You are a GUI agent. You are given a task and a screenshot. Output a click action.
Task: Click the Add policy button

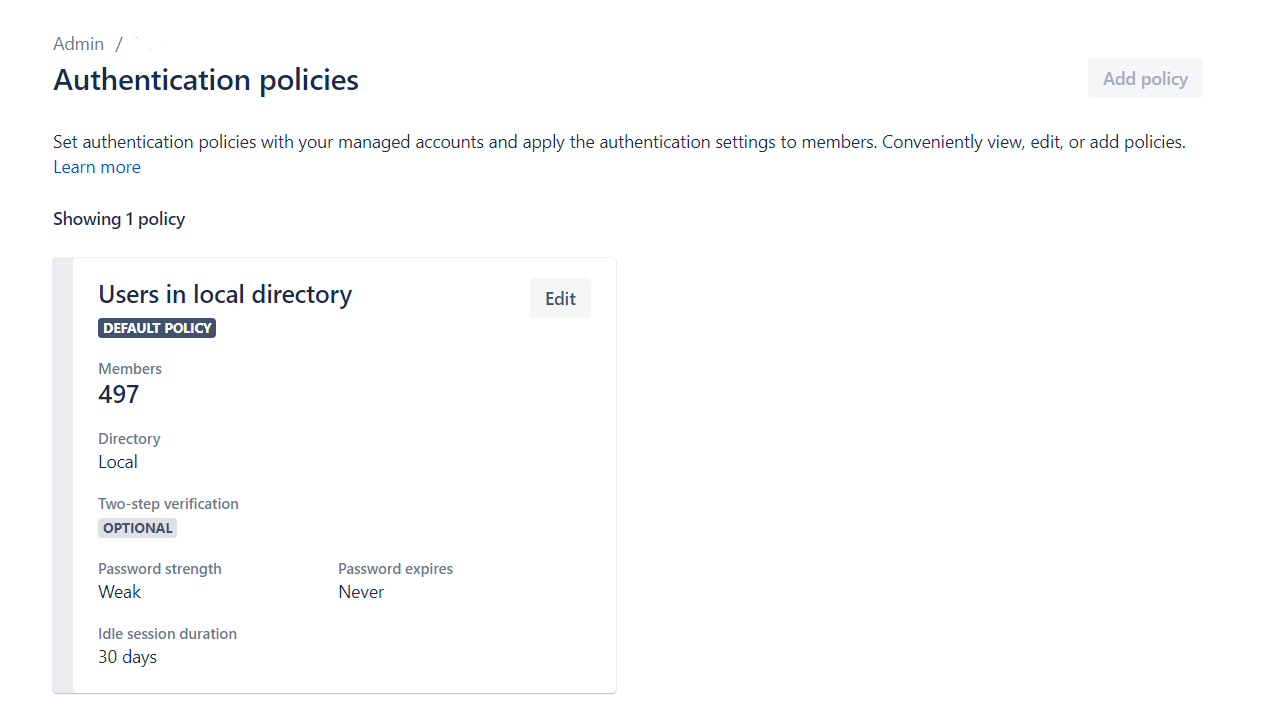pos(1145,78)
